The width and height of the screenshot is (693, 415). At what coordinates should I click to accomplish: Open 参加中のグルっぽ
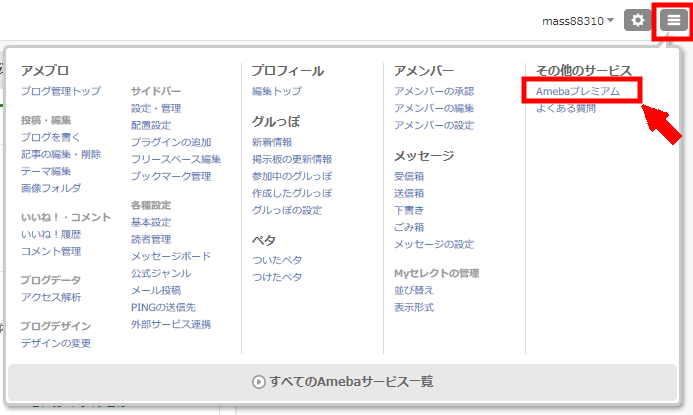[292, 176]
